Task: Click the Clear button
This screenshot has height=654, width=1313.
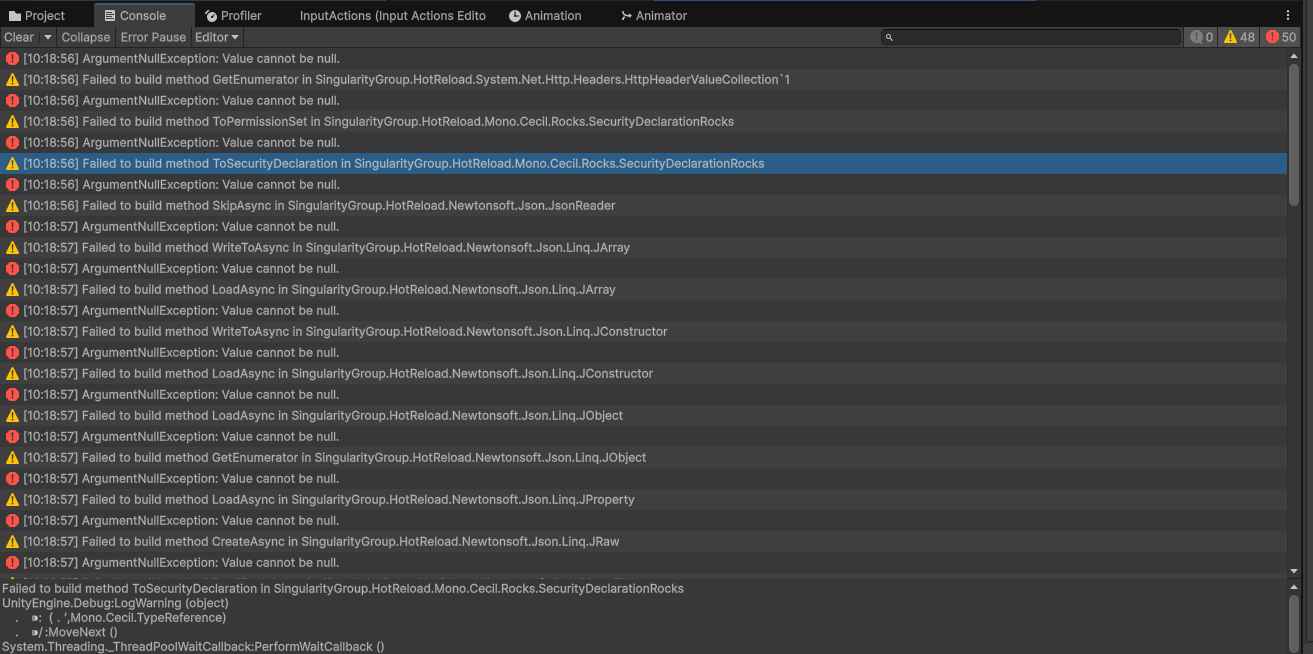Action: (x=19, y=36)
